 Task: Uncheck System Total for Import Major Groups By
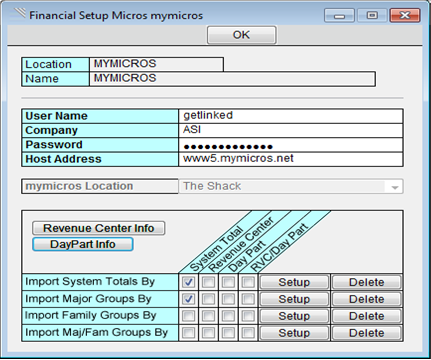(x=188, y=299)
